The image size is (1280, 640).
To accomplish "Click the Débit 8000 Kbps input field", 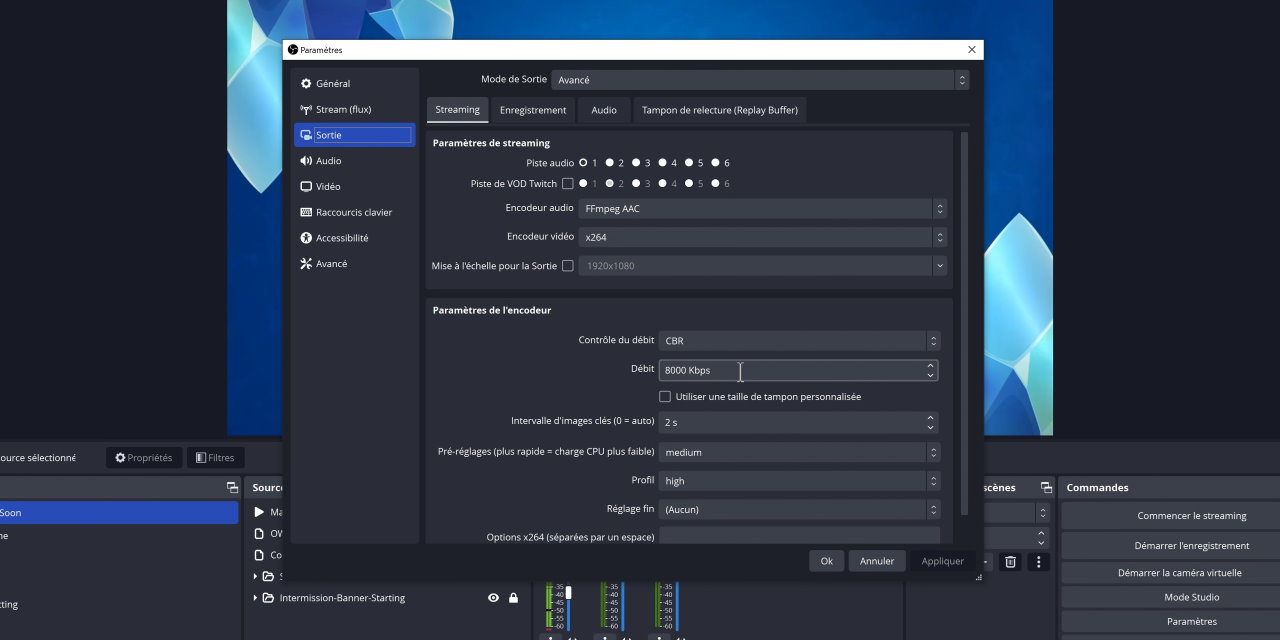I will pyautogui.click(x=790, y=370).
